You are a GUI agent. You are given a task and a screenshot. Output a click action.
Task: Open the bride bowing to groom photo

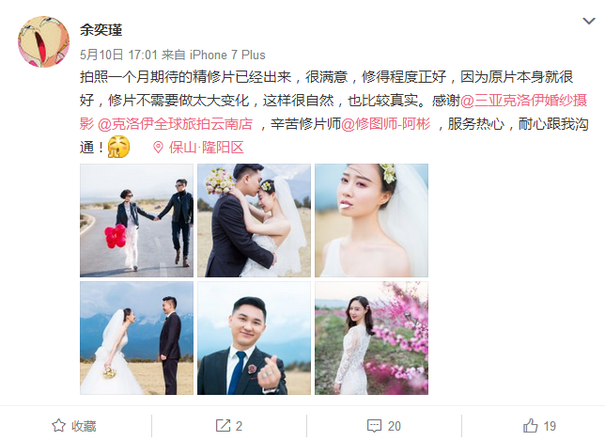point(137,338)
